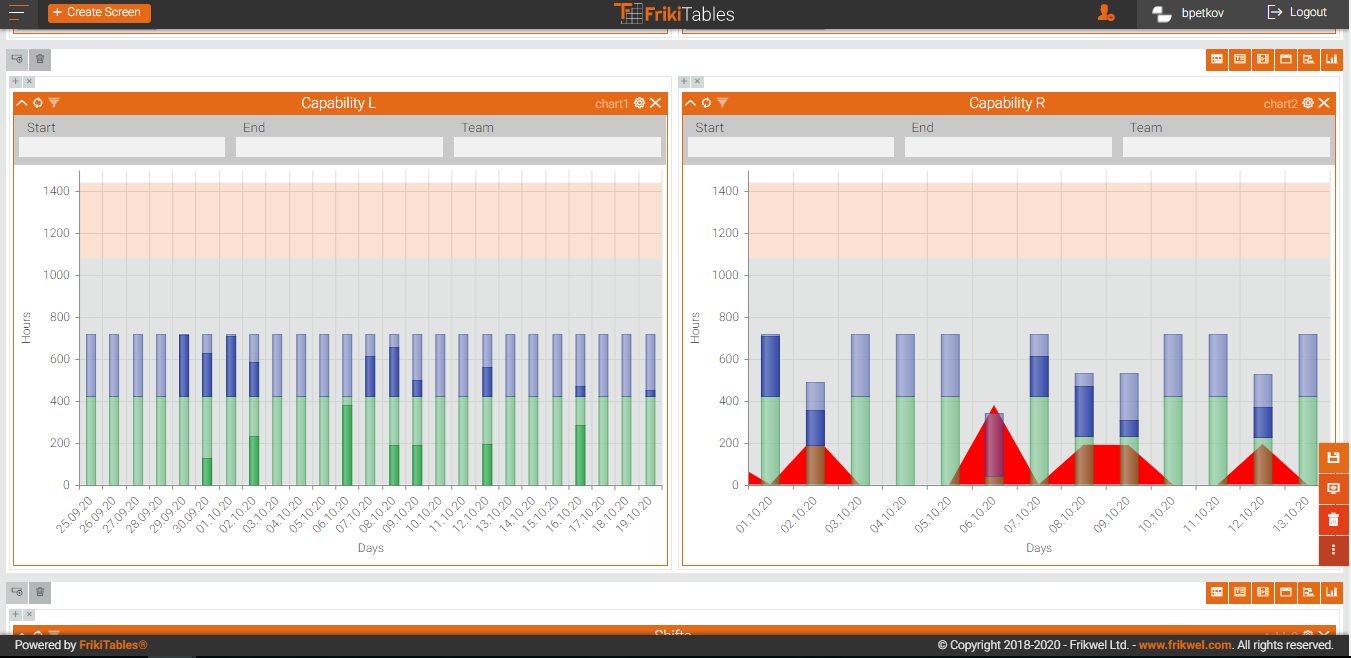Log out using the Logout link
Image resolution: width=1351 pixels, height=658 pixels.
(x=1297, y=13)
